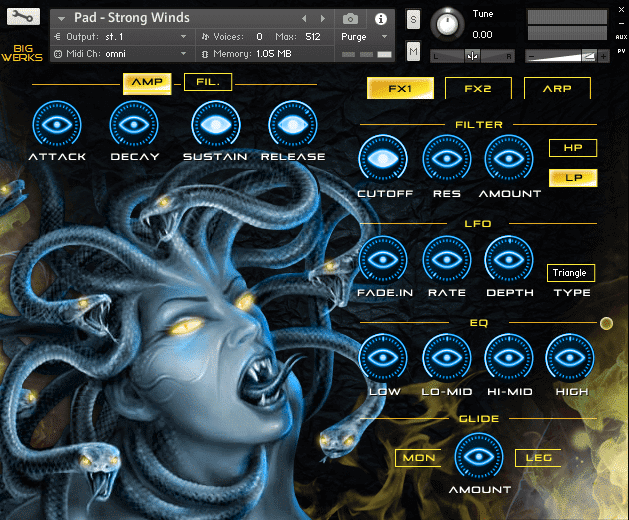
Task: Click the Memory 1.05 MB readout
Action: click(252, 54)
